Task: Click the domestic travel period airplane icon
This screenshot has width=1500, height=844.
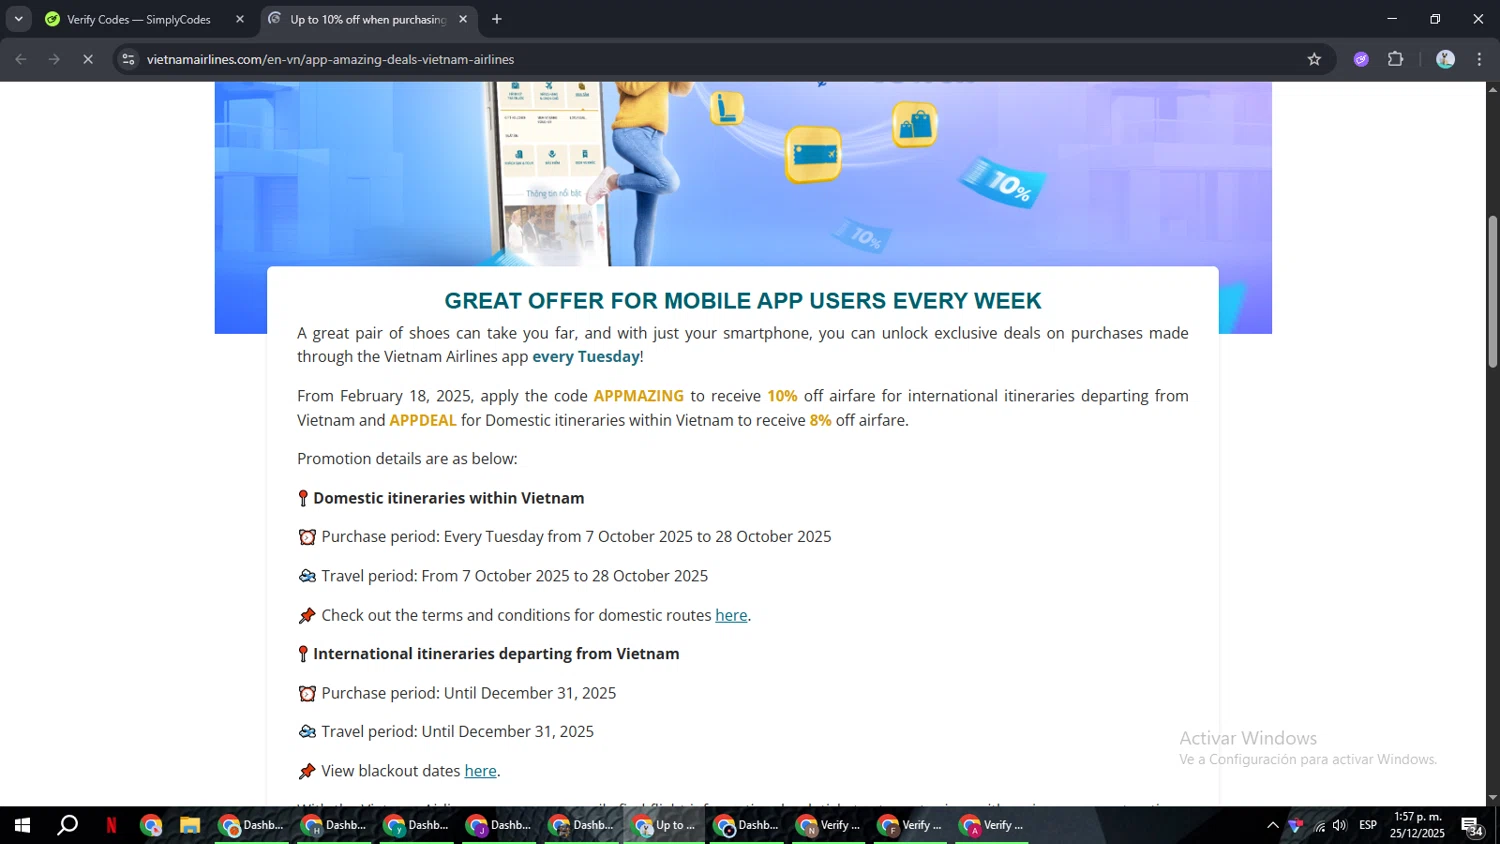Action: (x=307, y=576)
